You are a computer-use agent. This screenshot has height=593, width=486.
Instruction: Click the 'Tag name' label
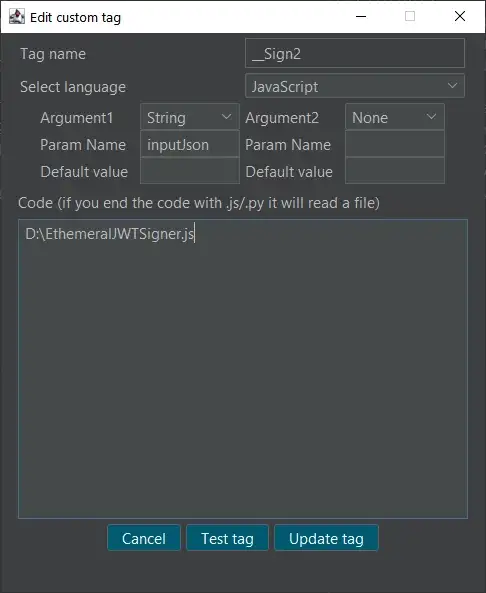(53, 54)
